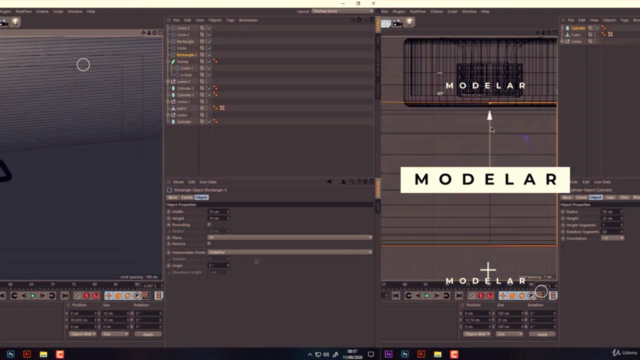The image size is (640, 360).
Task: Open After Effects from the taskbar
Action: click(x=389, y=354)
